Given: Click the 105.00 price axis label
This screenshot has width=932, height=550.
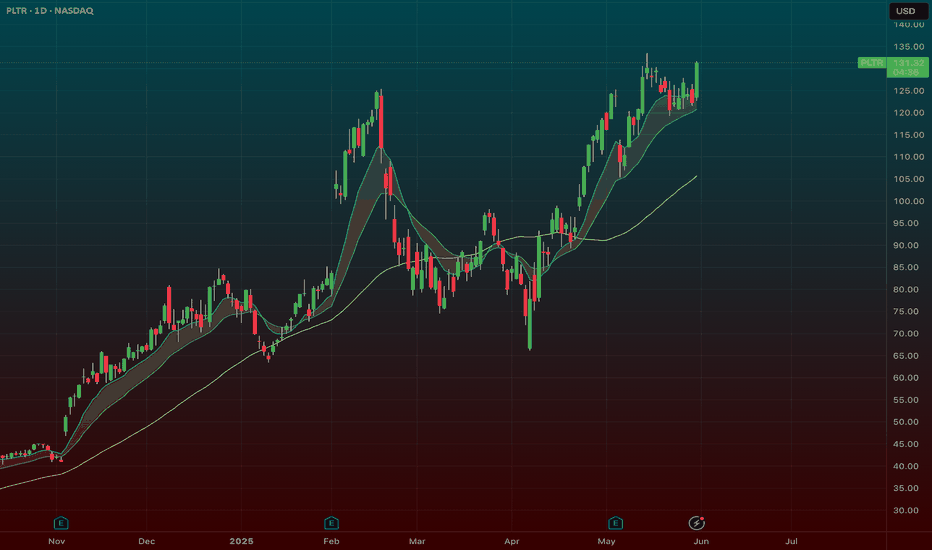Looking at the screenshot, I should pos(909,179).
